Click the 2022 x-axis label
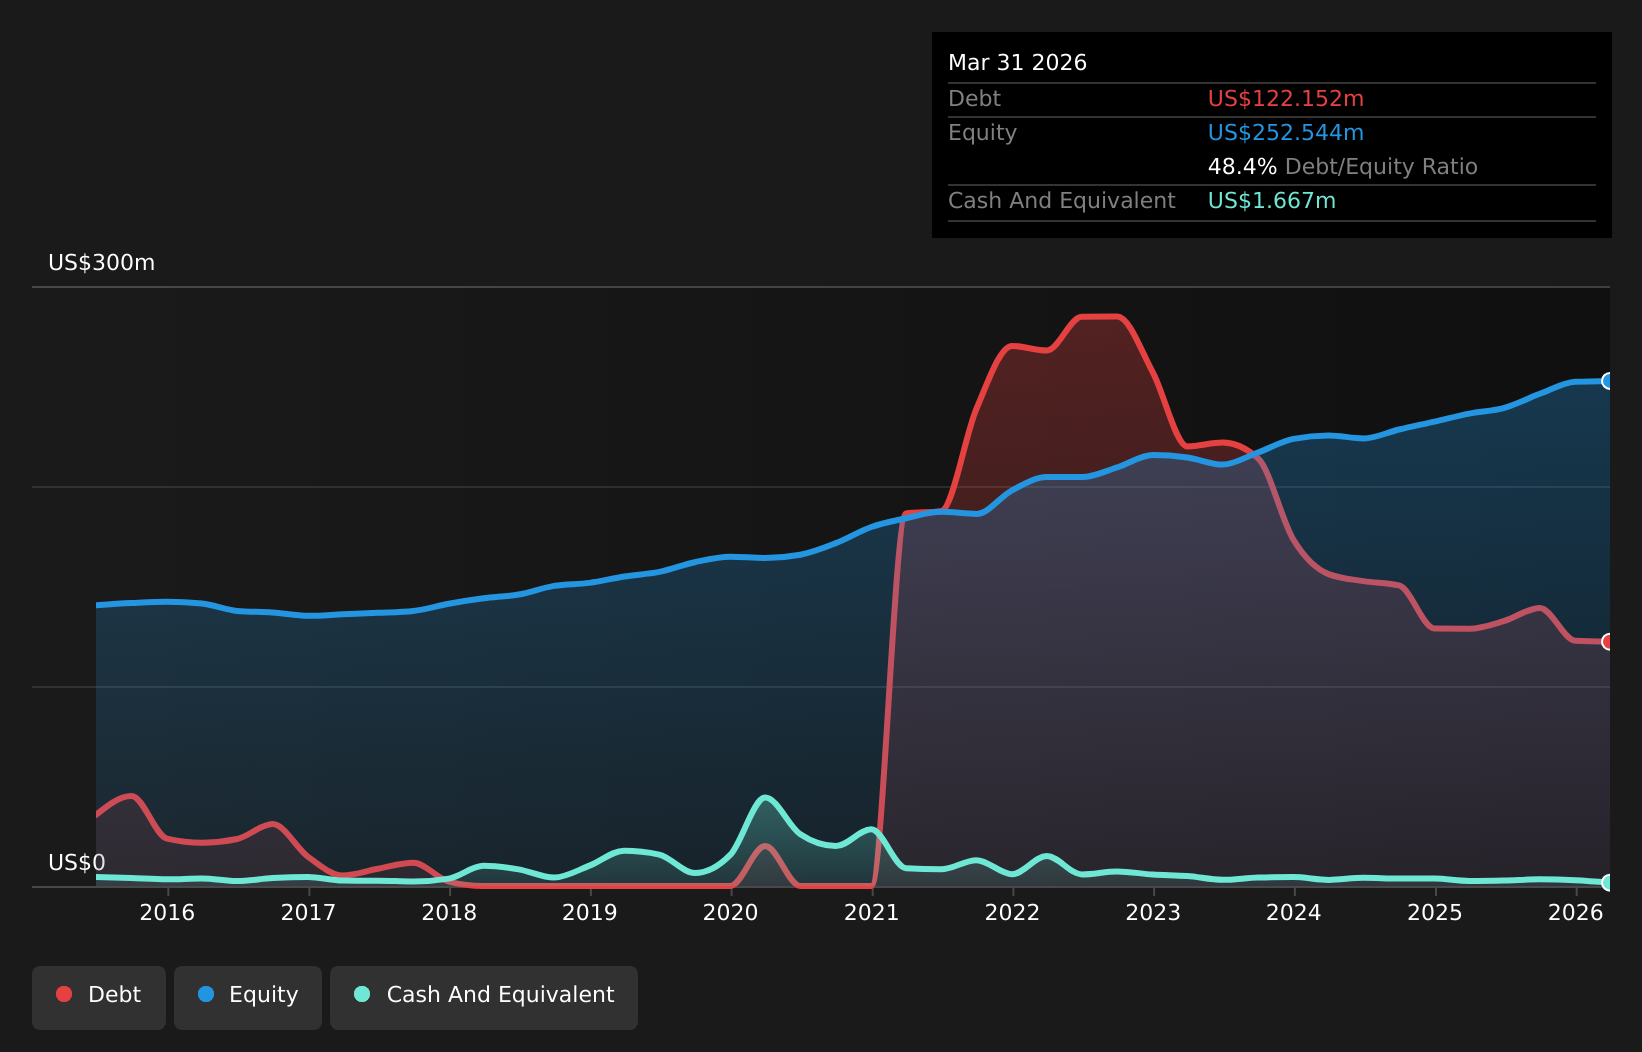This screenshot has width=1642, height=1052. 1013,913
